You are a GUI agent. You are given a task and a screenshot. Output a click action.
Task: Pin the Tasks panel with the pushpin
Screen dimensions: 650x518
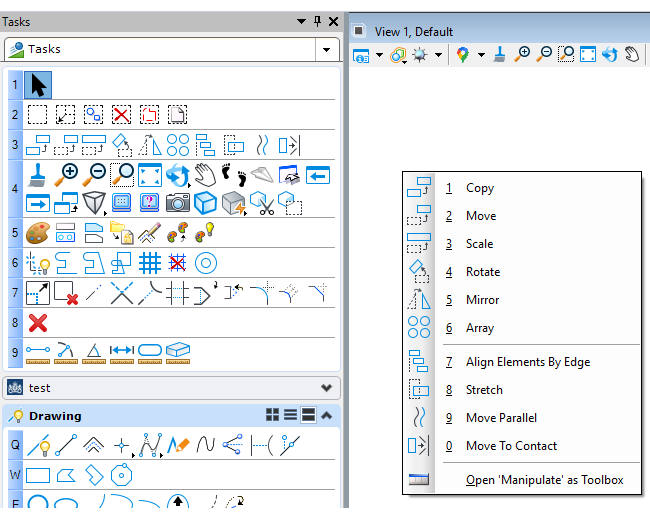[x=318, y=21]
